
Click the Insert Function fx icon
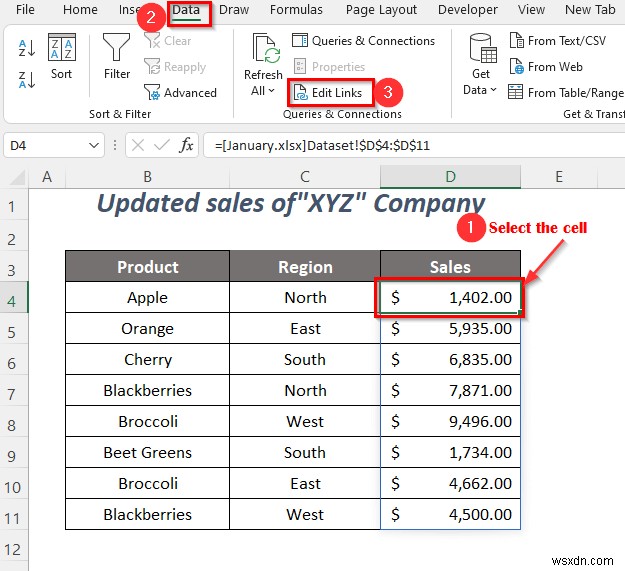tap(186, 145)
